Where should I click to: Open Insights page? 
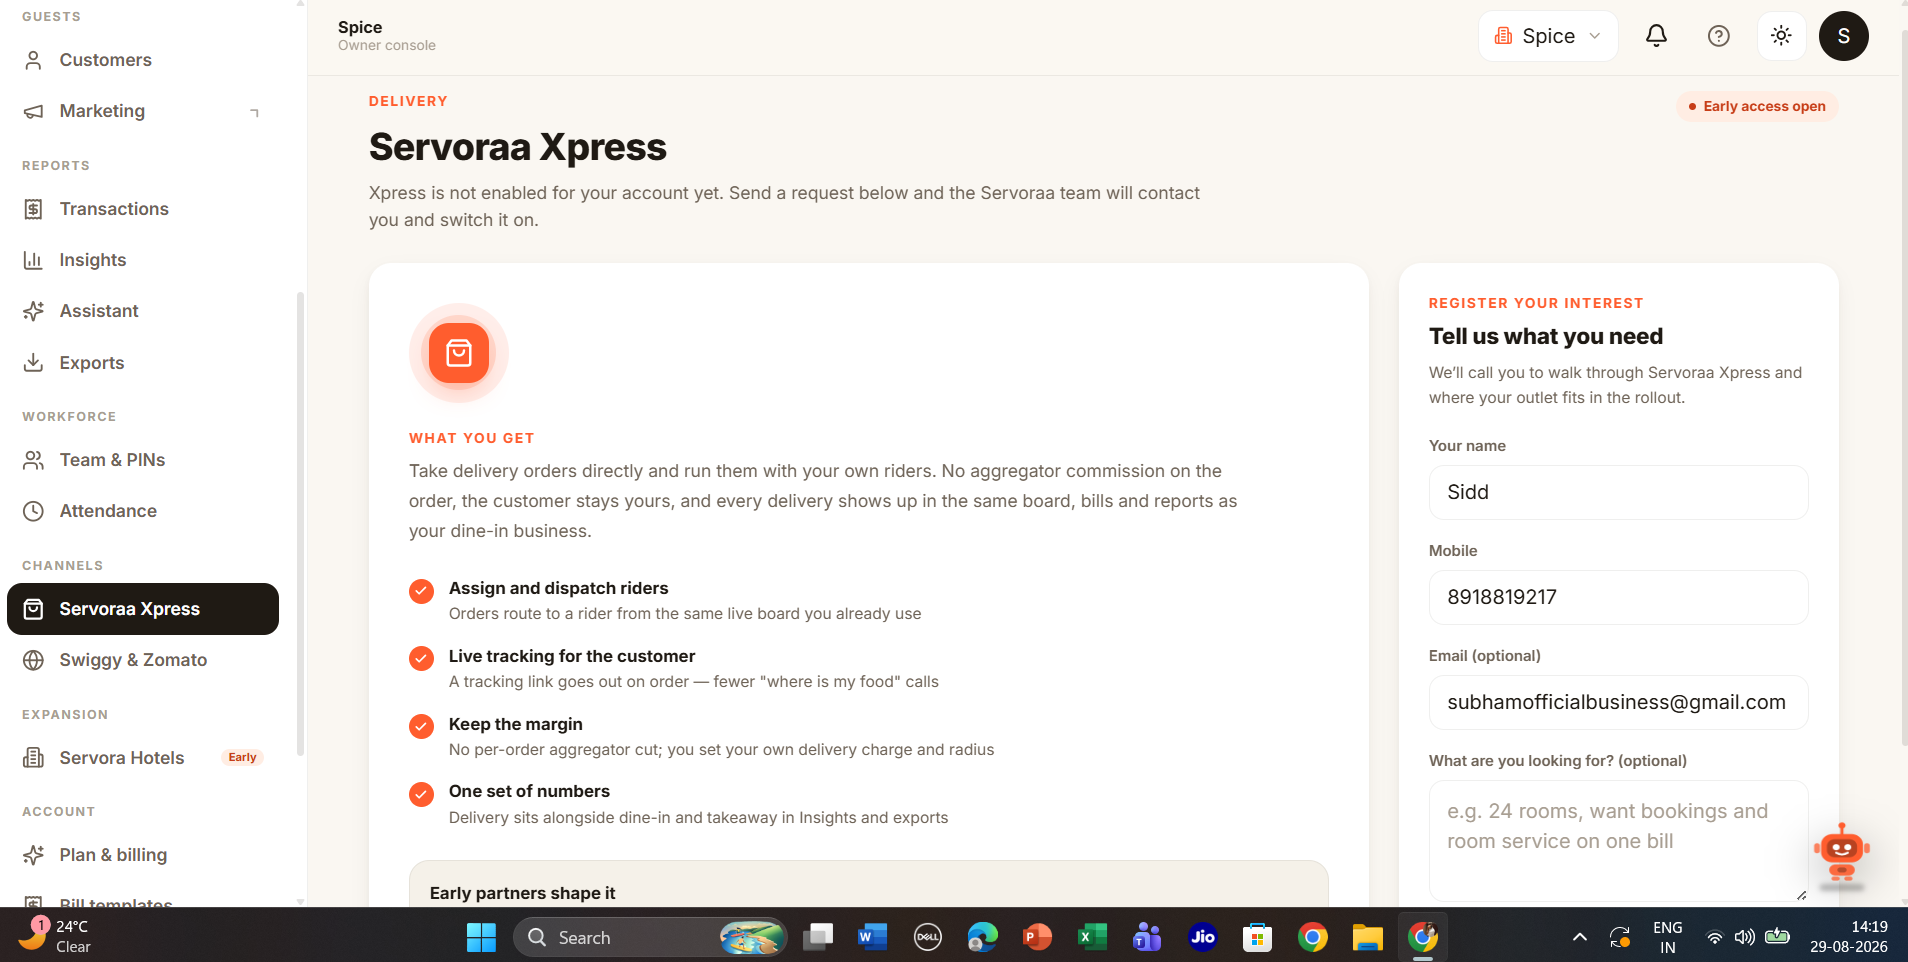[x=143, y=260]
